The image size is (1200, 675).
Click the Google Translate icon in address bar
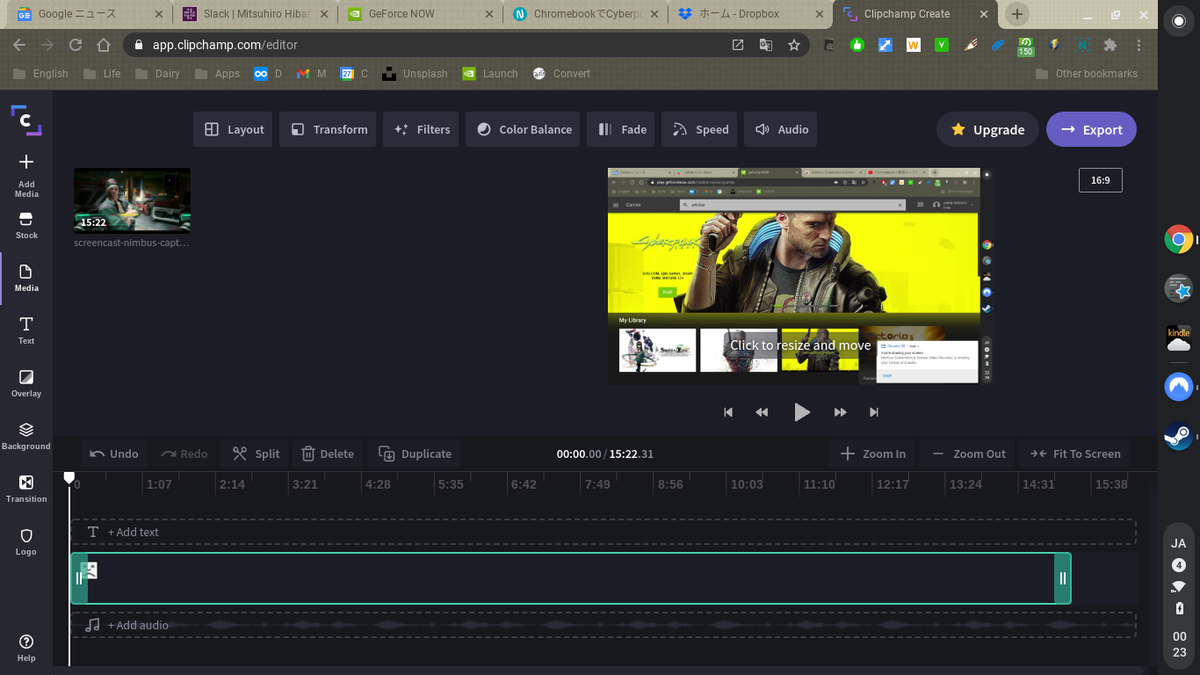pyautogui.click(x=766, y=45)
